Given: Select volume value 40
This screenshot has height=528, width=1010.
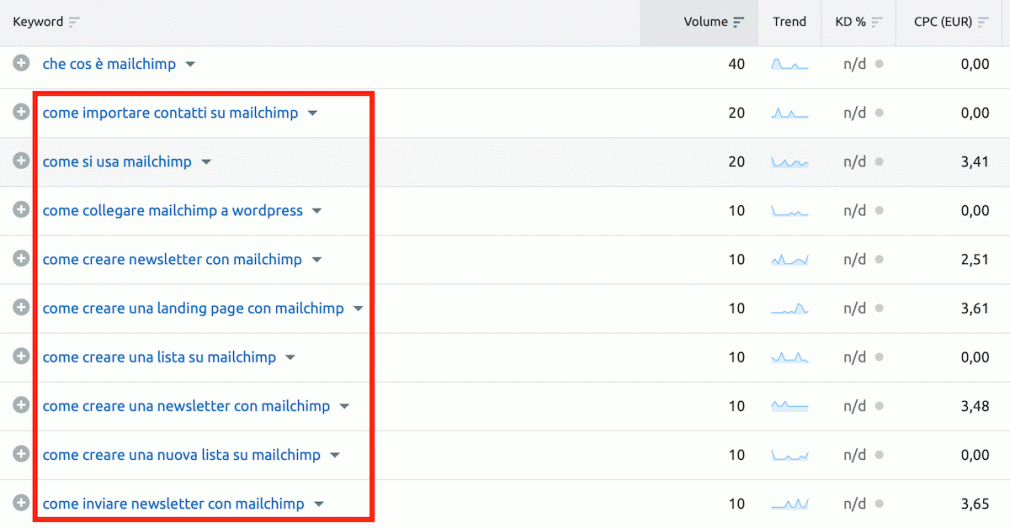Looking at the screenshot, I should [x=736, y=64].
